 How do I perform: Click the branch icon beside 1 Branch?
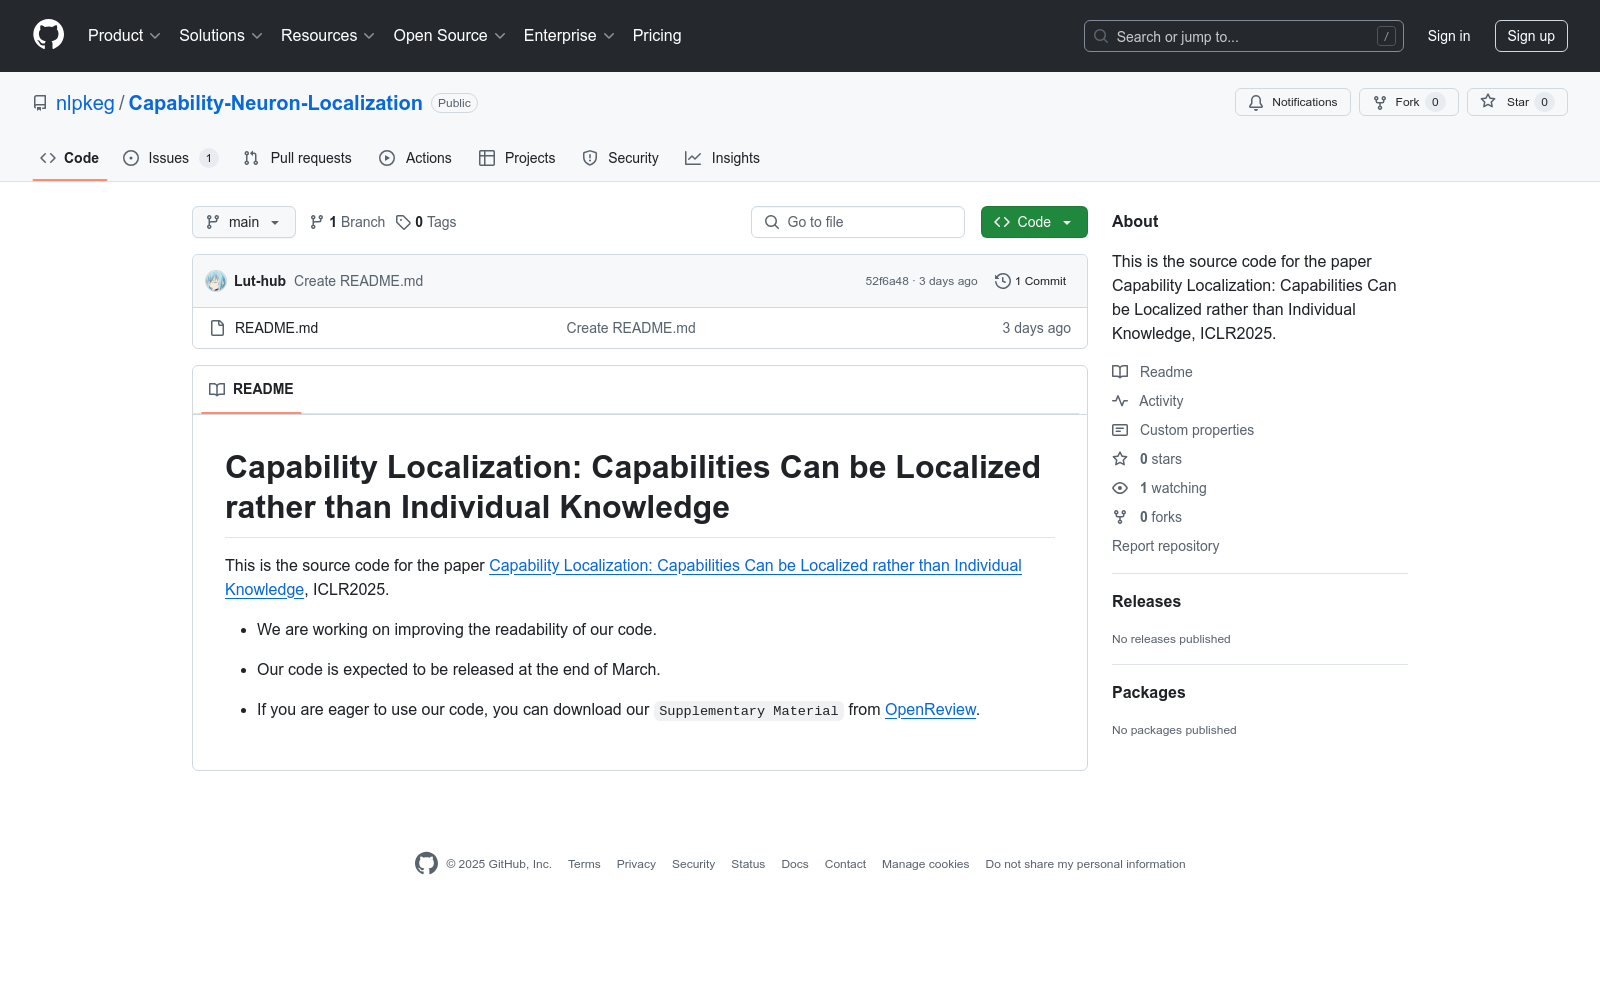pos(317,222)
